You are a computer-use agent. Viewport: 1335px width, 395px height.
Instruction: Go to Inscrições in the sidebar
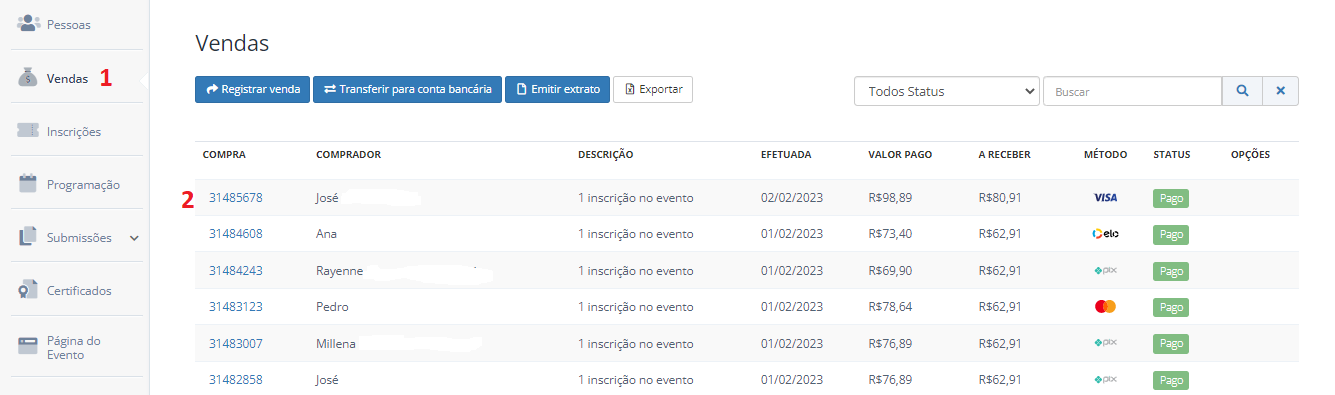tap(74, 131)
